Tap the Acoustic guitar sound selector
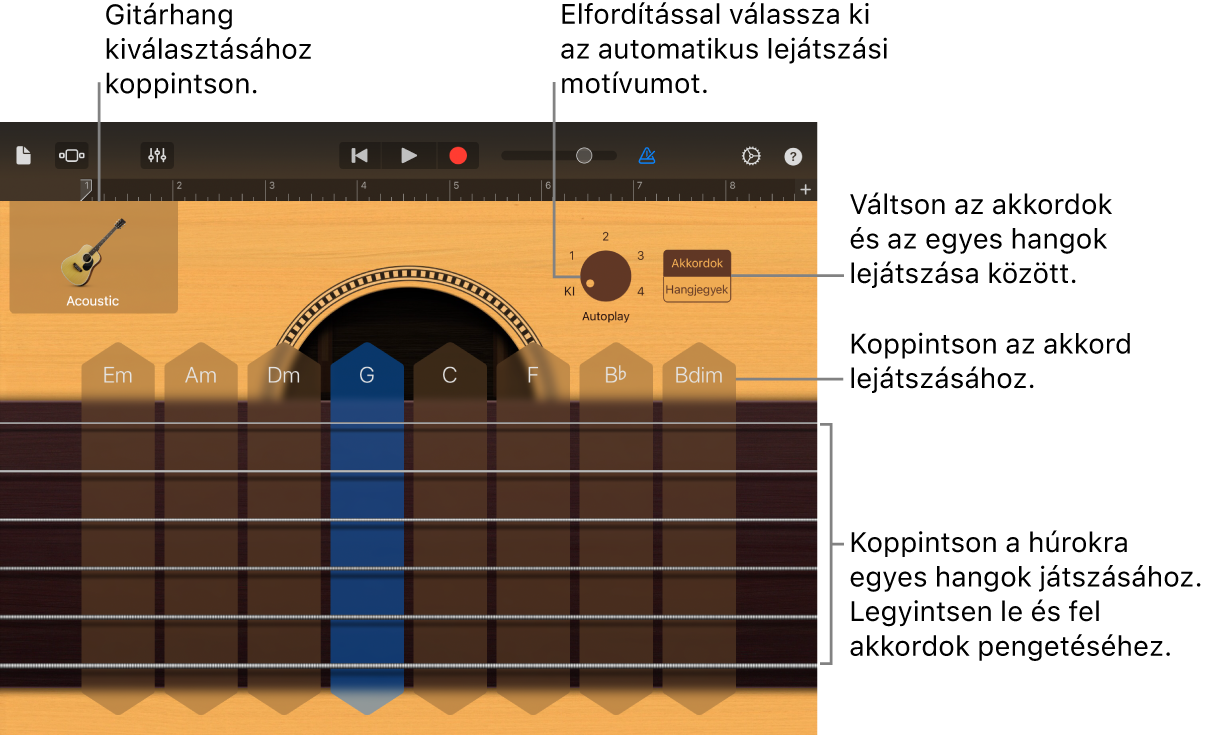This screenshot has width=1213, height=737. [x=93, y=259]
